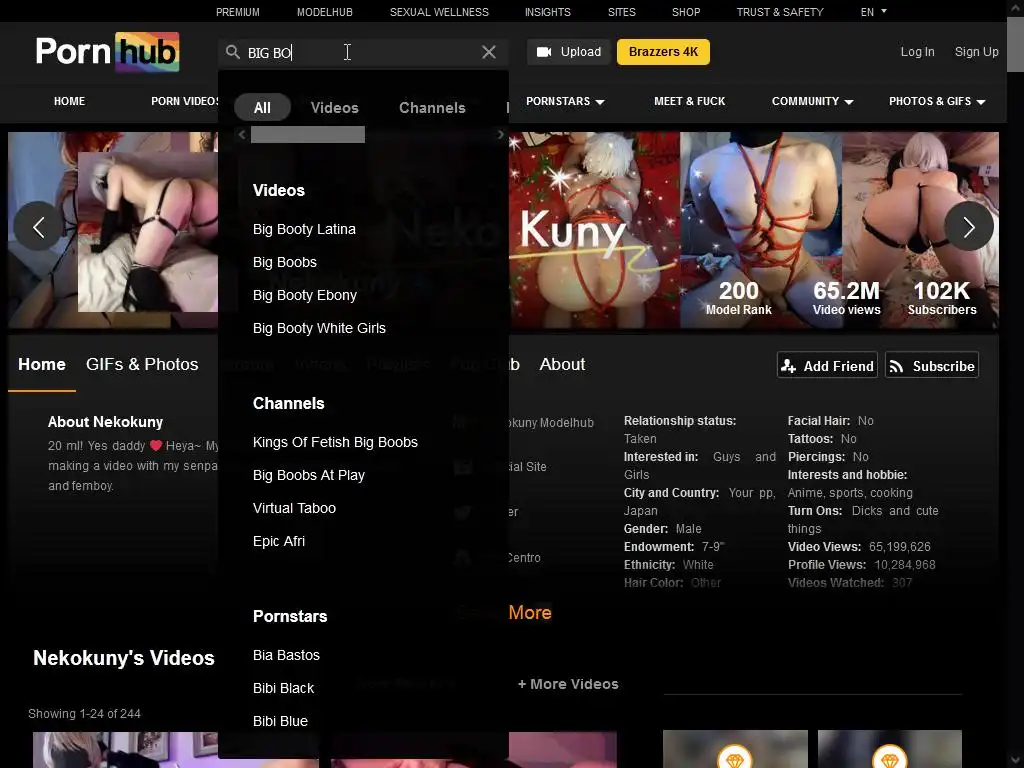
Task: Click the 200 Model Rank stat
Action: (739, 298)
